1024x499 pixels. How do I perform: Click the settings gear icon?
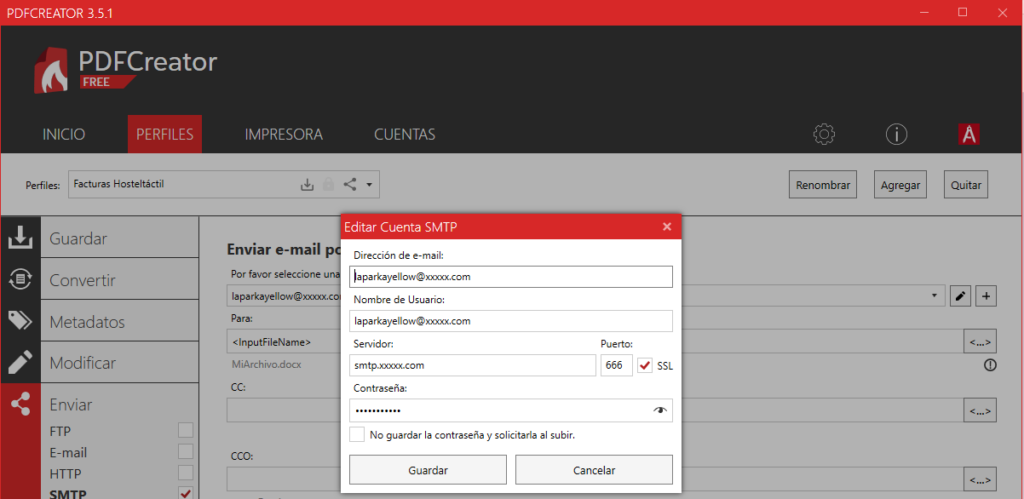[824, 134]
